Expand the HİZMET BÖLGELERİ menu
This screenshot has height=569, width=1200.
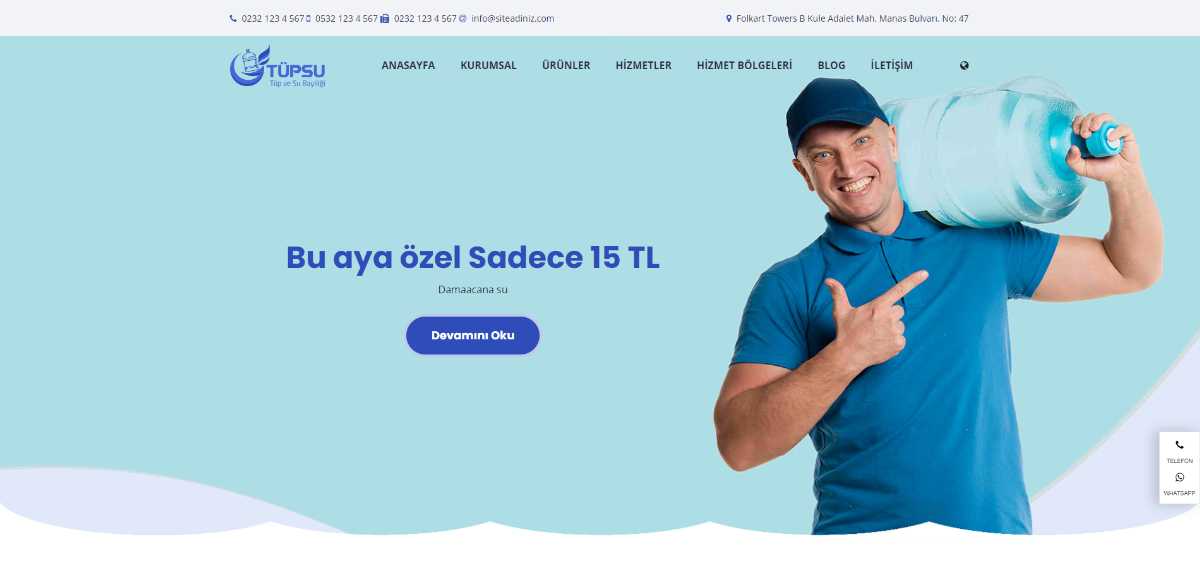click(744, 65)
